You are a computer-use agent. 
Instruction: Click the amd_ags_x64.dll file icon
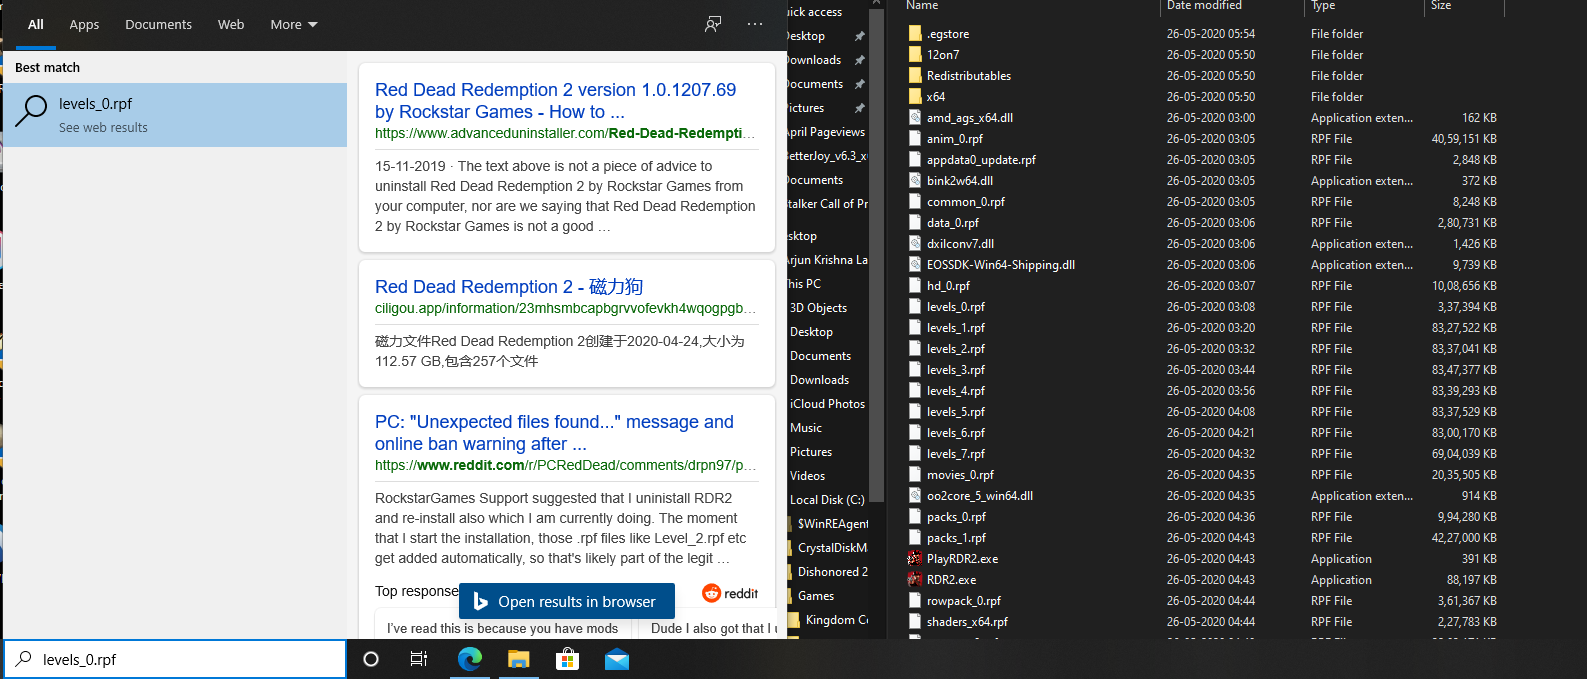(x=914, y=117)
